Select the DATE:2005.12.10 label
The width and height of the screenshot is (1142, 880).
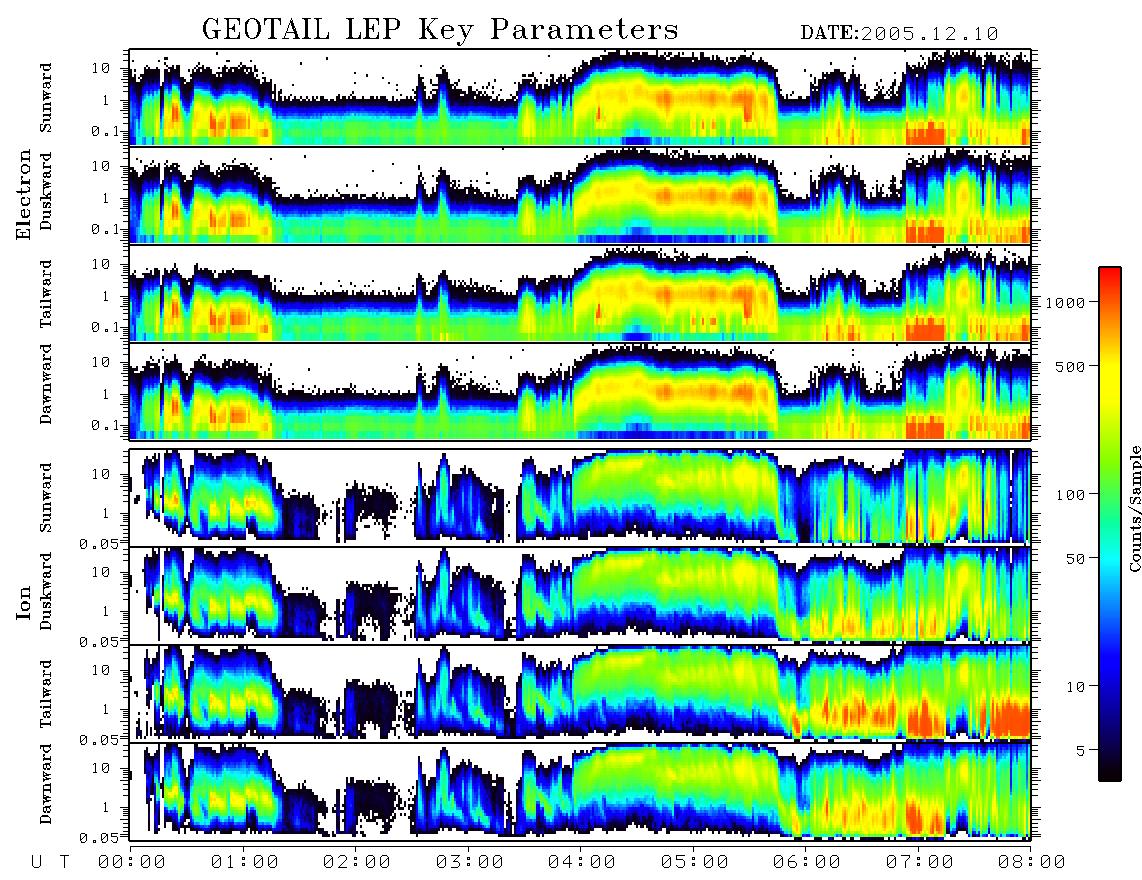point(899,34)
